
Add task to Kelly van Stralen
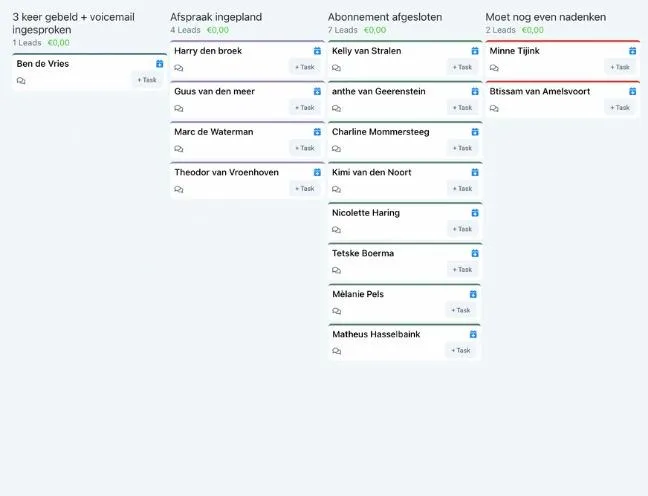tap(462, 67)
